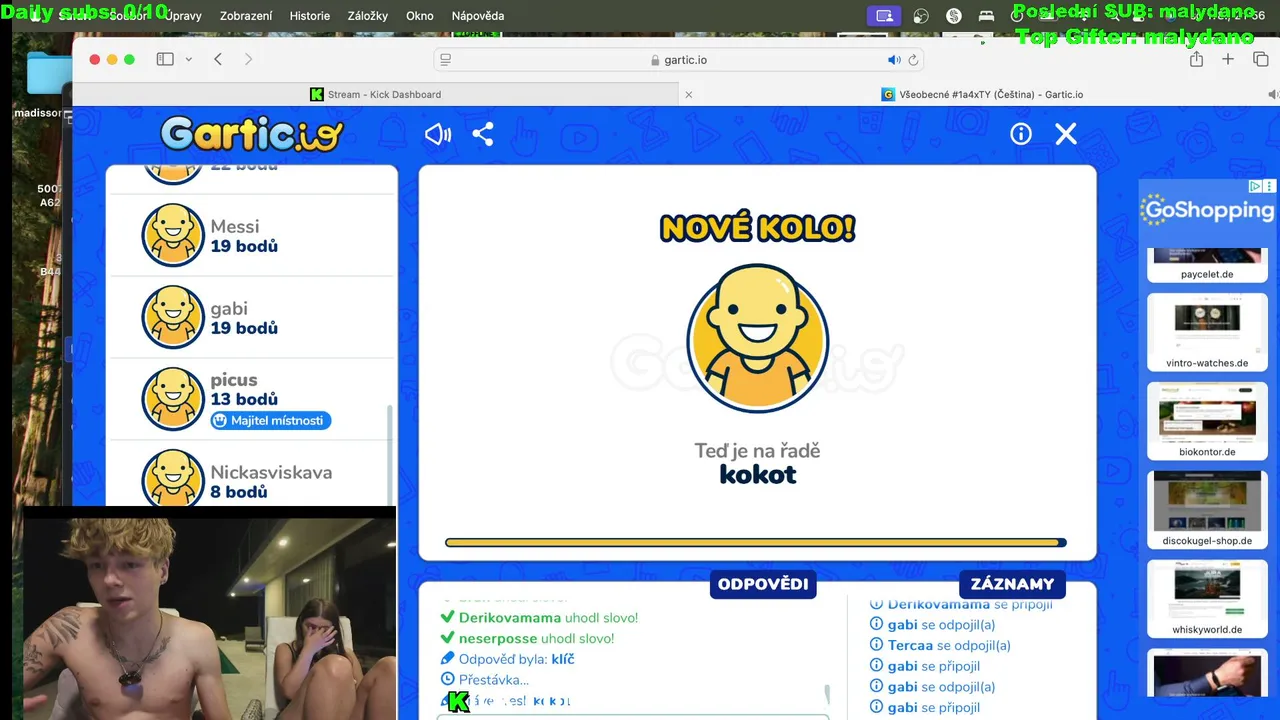Go back in Safari history
The height and width of the screenshot is (720, 1280).
(218, 59)
